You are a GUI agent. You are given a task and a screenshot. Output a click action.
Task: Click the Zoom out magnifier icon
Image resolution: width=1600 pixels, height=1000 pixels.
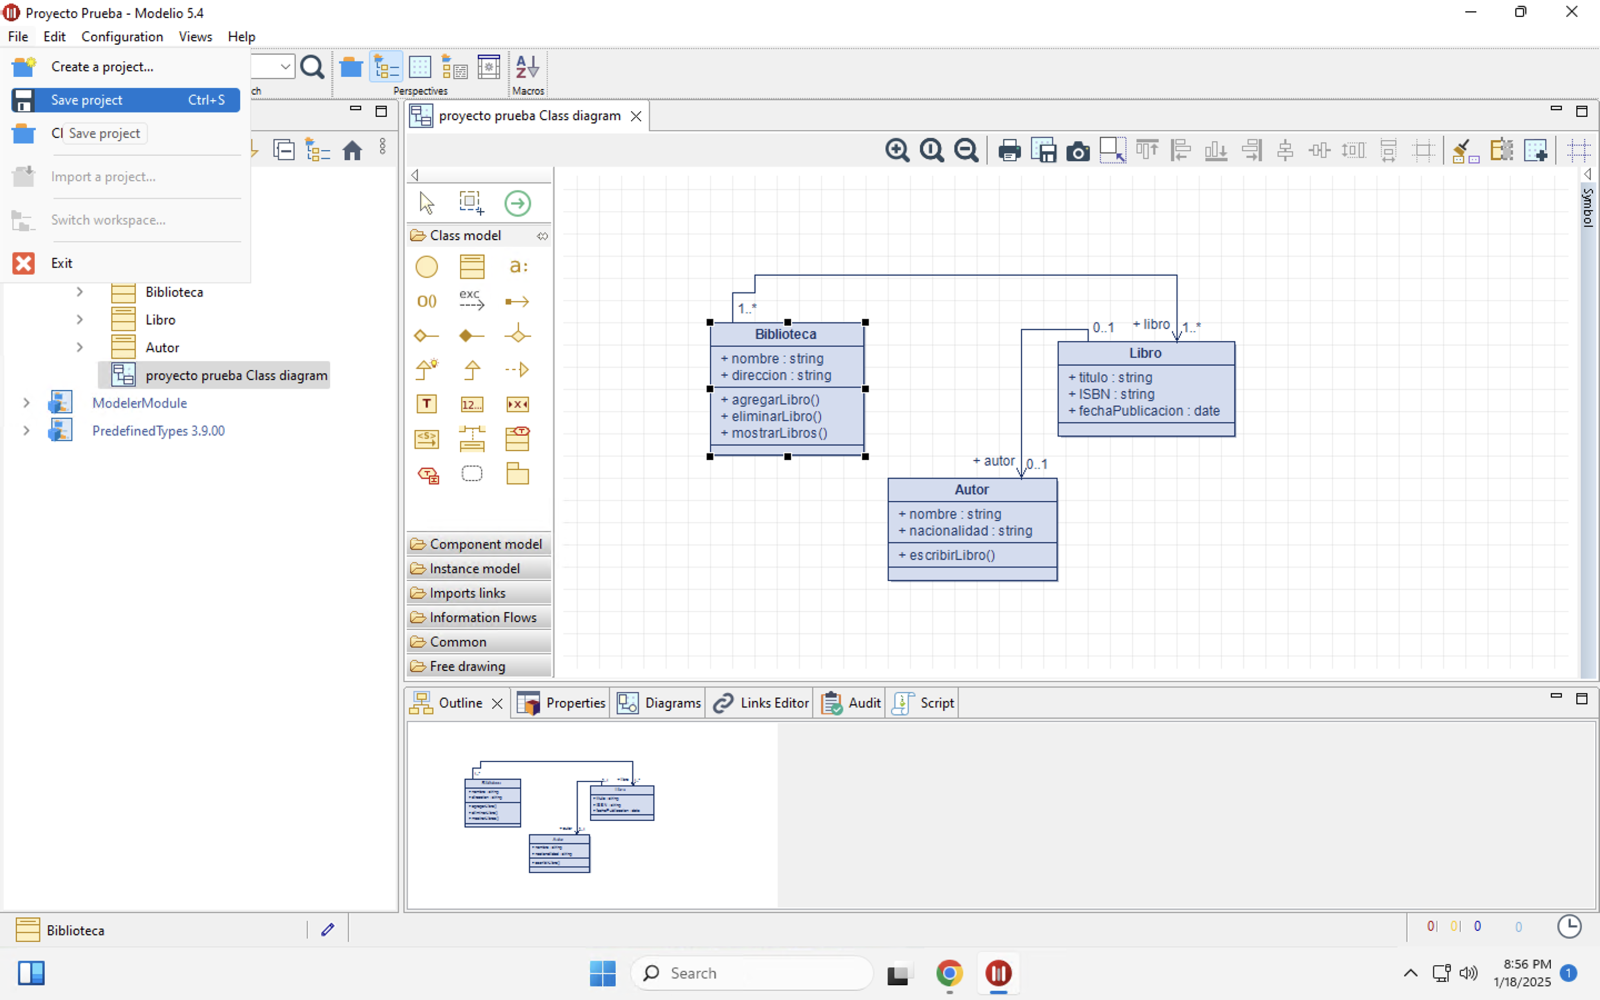966,150
